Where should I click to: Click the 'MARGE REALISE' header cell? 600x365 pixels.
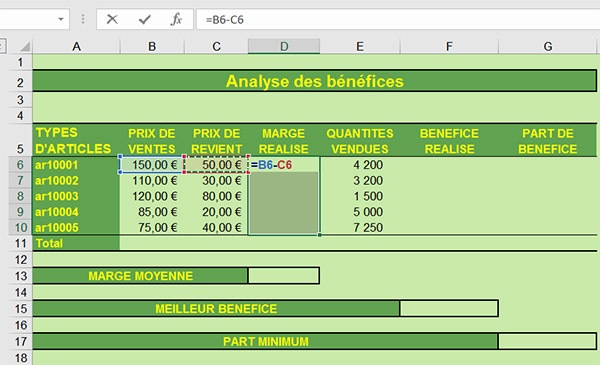(x=284, y=140)
